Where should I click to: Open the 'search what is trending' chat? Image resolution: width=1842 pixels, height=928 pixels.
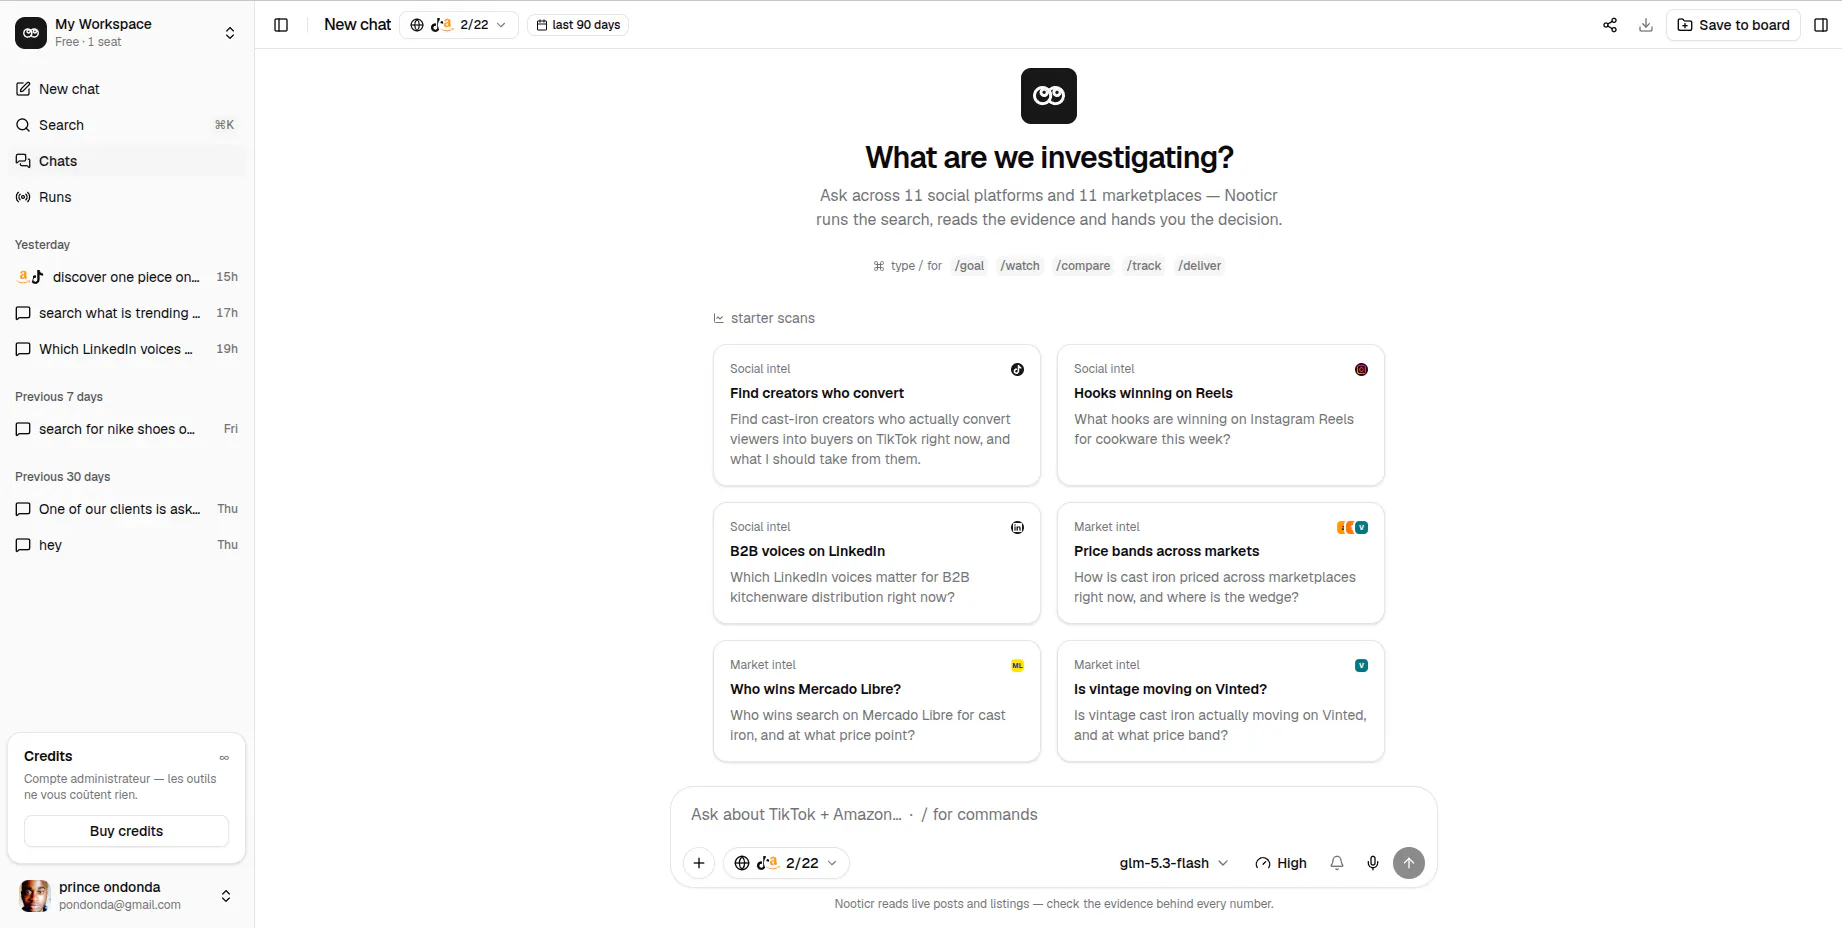(127, 313)
